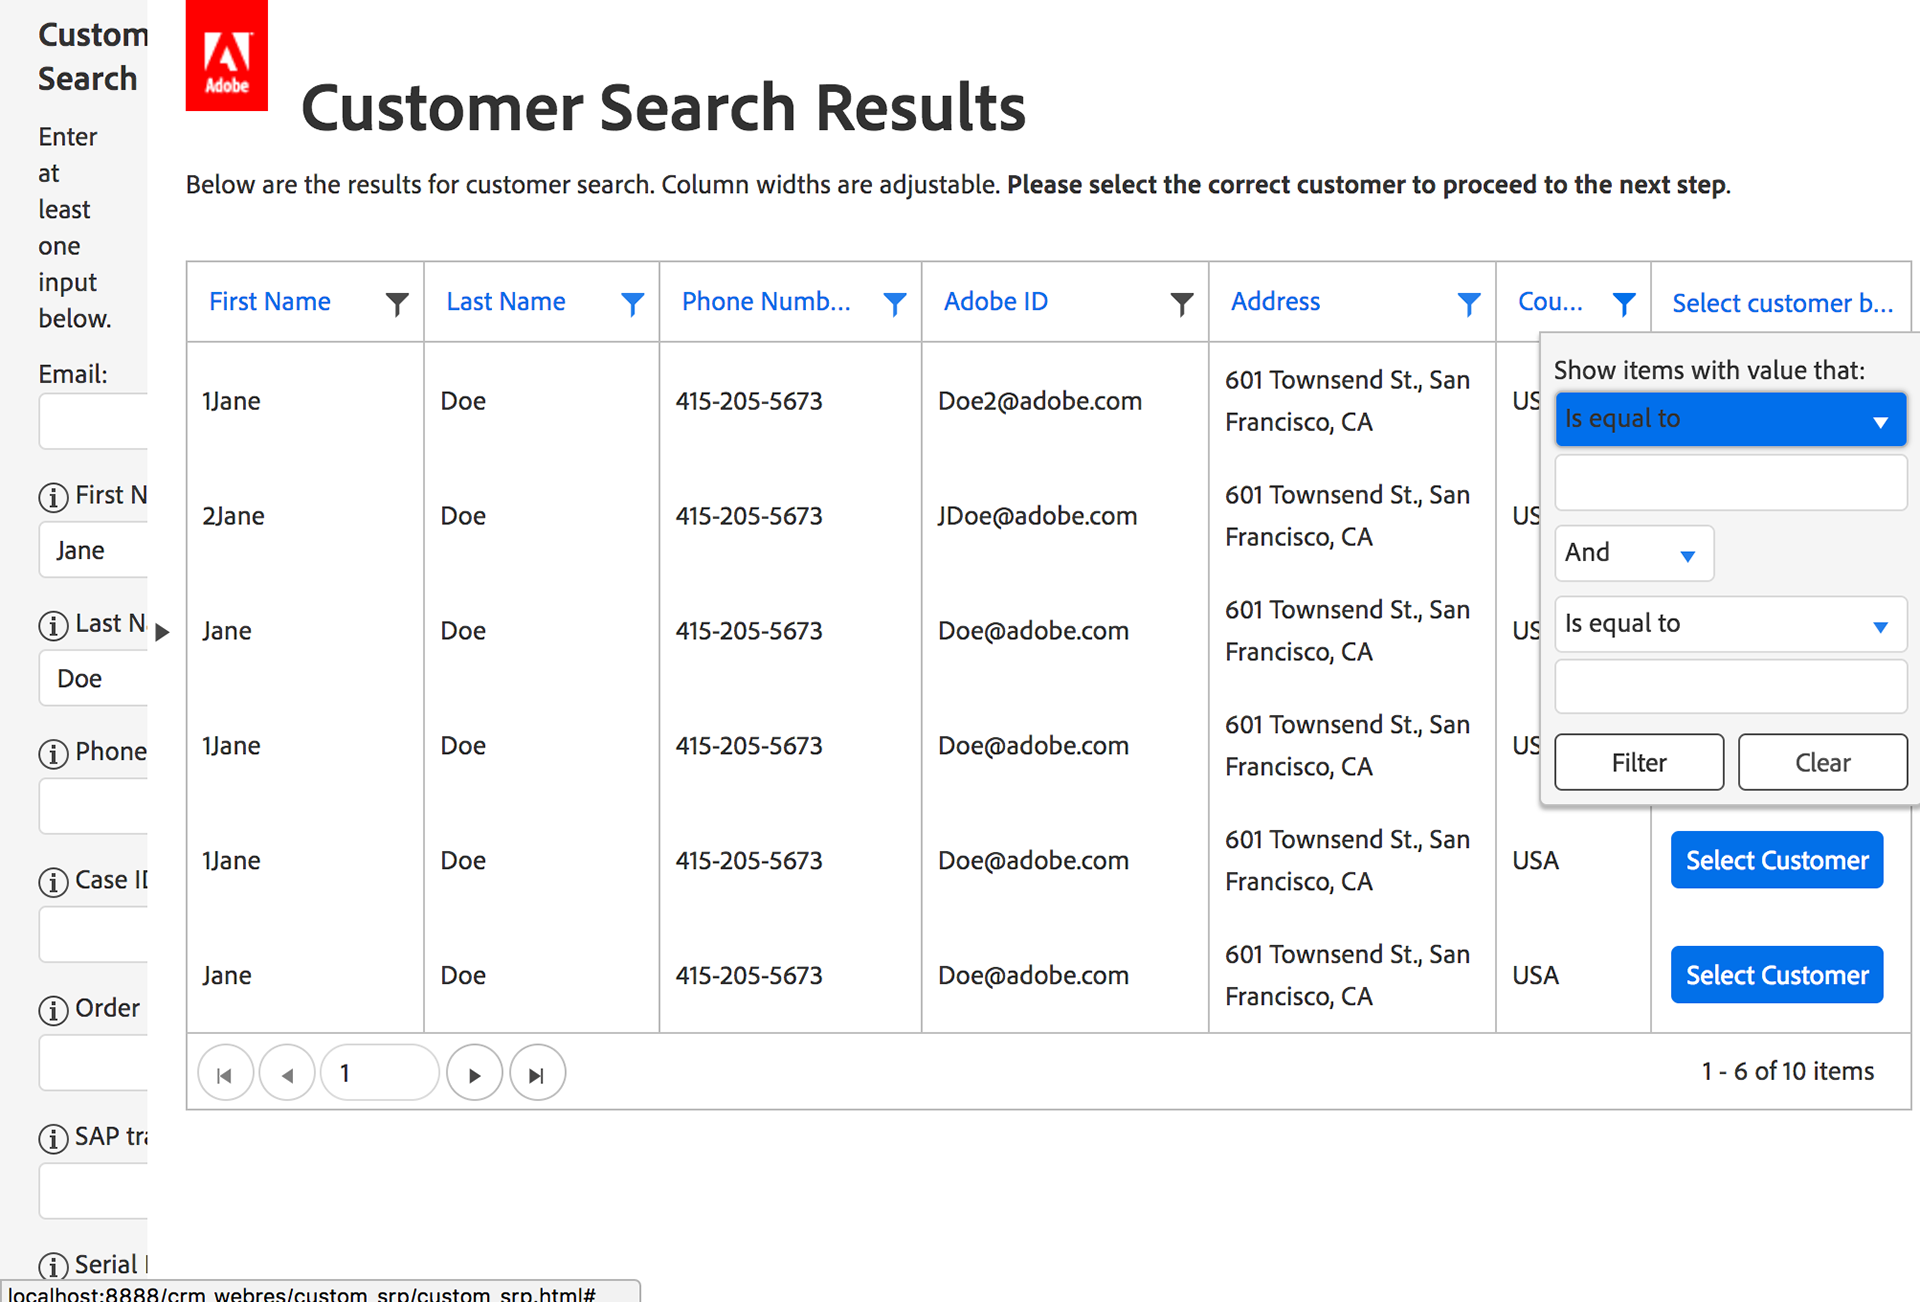Expand the first 'Is equal to' dropdown

point(1730,420)
